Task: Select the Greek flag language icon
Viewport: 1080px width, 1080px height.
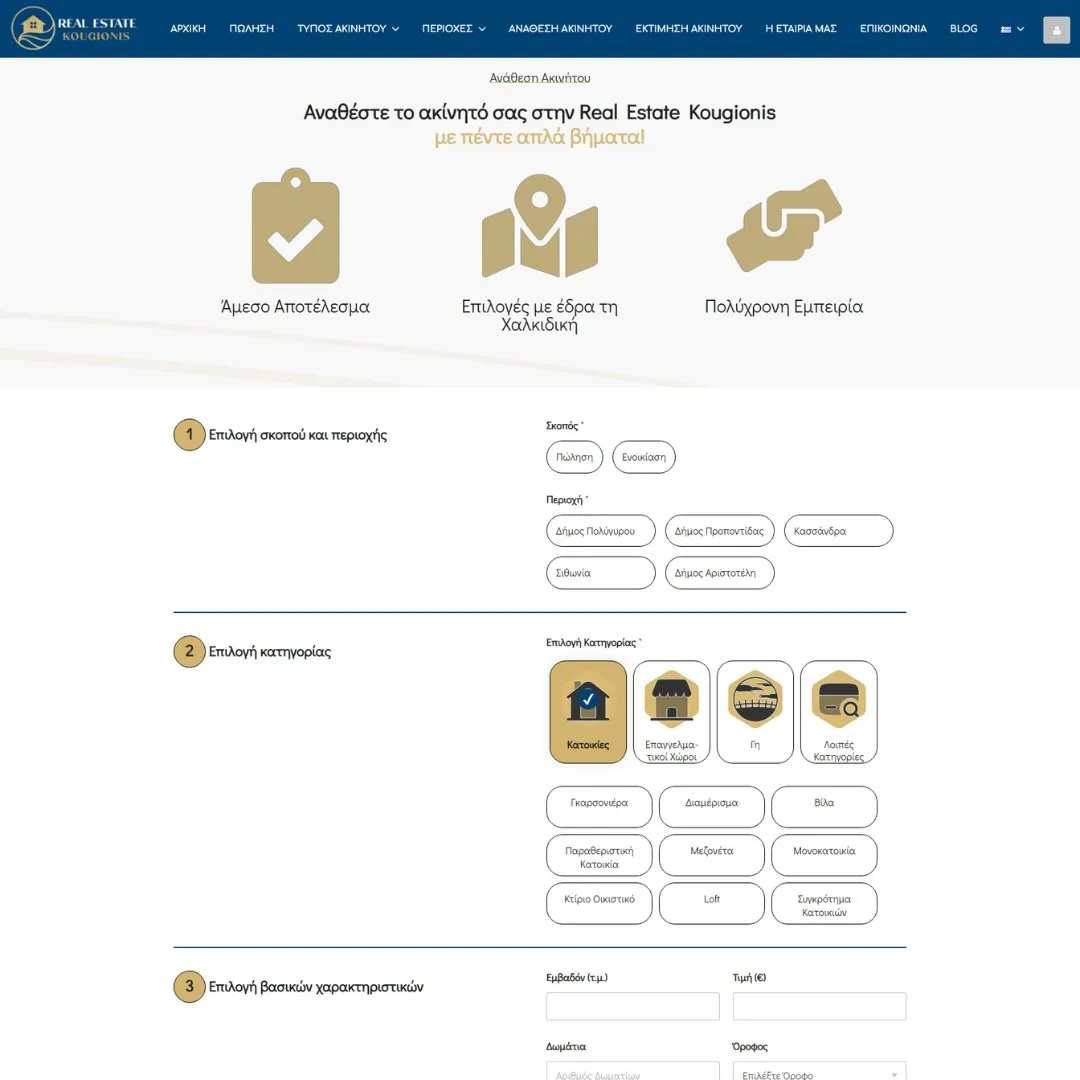Action: click(1006, 29)
